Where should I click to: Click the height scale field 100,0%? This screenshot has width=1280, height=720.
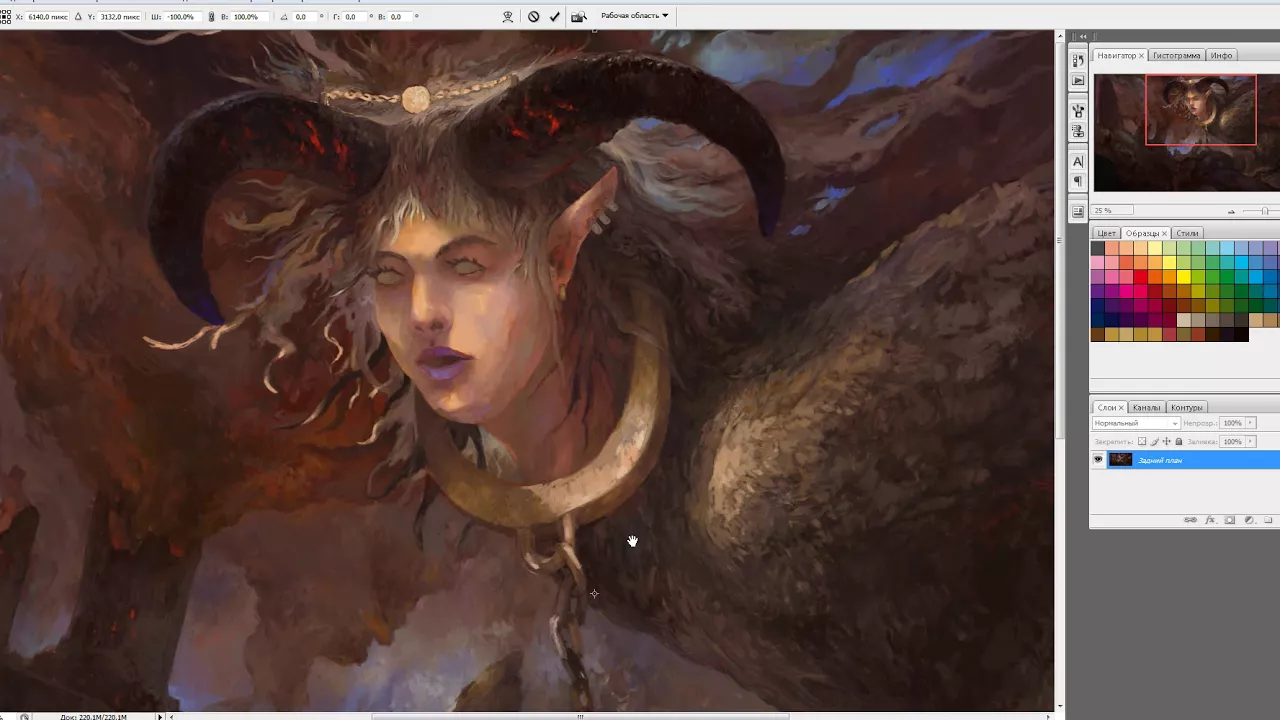click(x=250, y=17)
